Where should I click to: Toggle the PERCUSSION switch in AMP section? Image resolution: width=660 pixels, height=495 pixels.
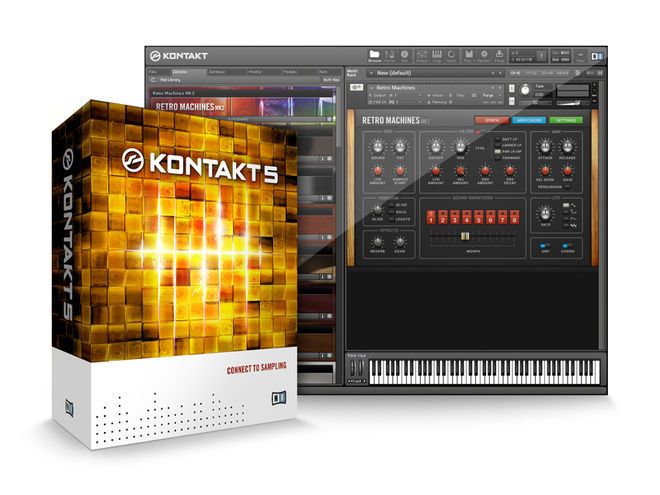point(568,187)
